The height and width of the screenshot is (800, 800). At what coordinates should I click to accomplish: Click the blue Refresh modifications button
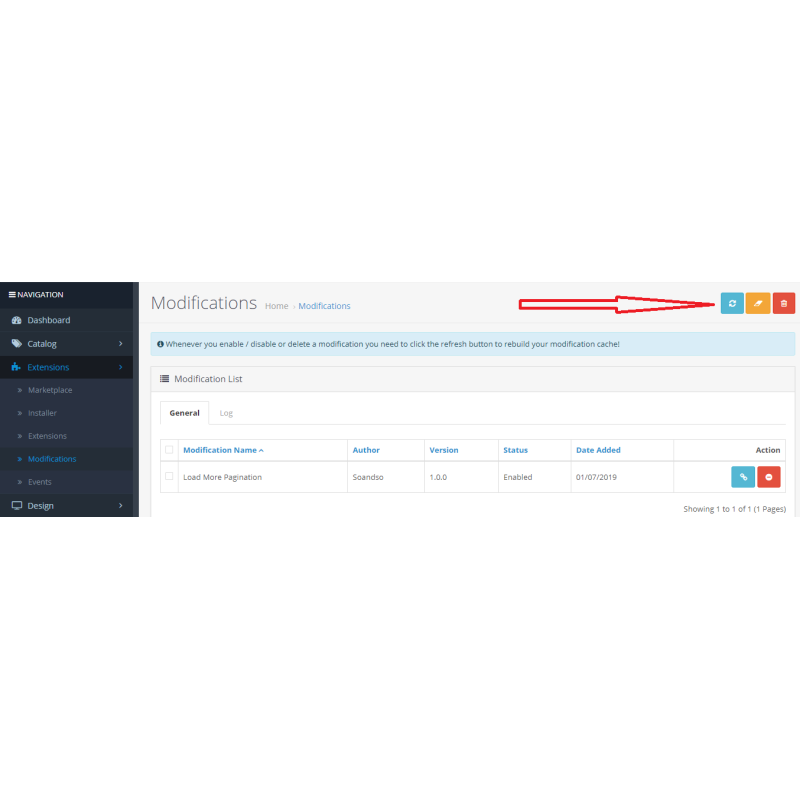[x=732, y=303]
